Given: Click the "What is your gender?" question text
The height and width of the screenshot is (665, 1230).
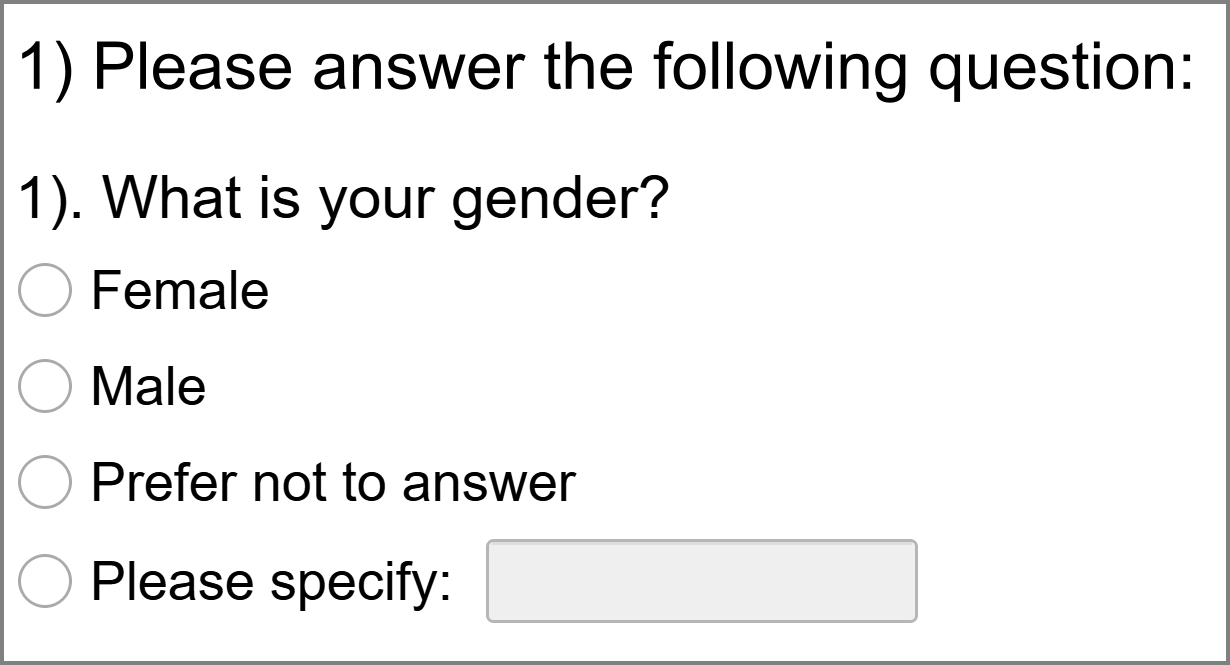Looking at the screenshot, I should [386, 198].
